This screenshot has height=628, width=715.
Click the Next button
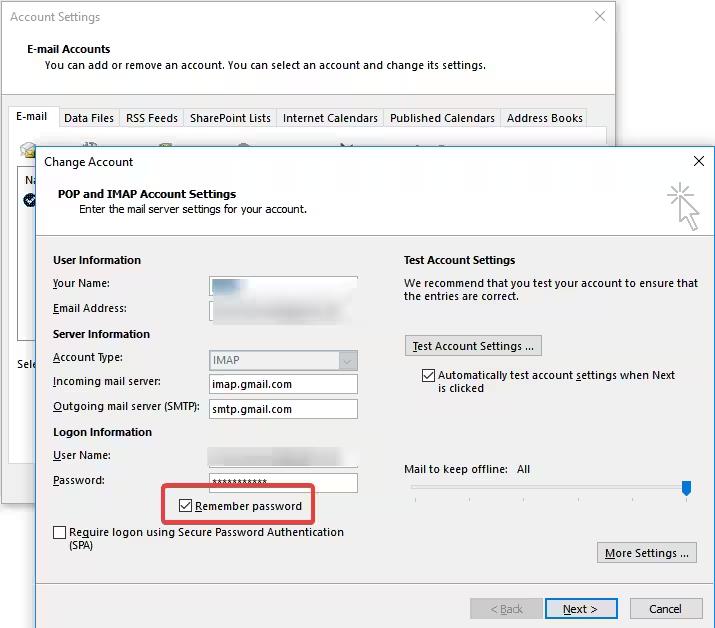point(581,609)
